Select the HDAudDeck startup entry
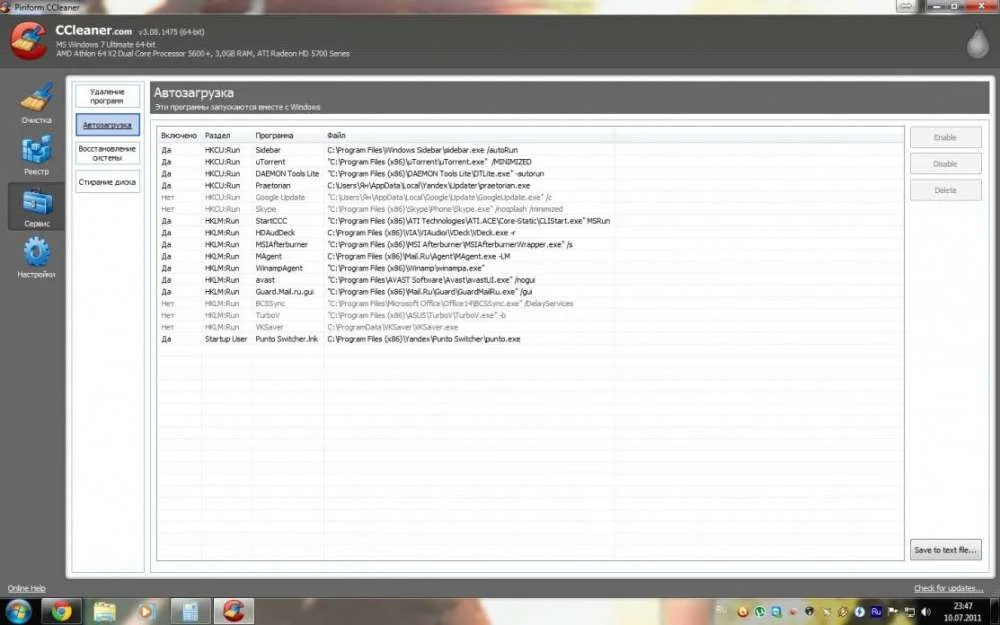Viewport: 1000px width, 625px height. [x=531, y=233]
